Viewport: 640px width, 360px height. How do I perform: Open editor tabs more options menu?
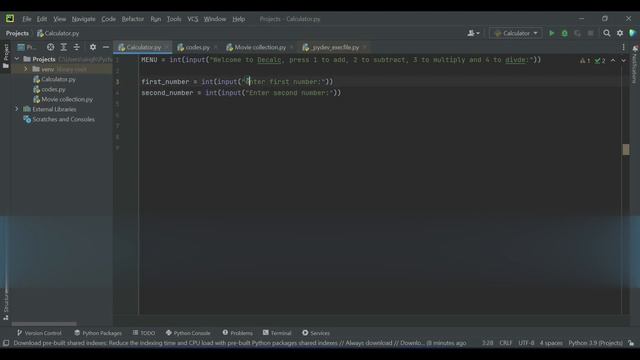[623, 47]
